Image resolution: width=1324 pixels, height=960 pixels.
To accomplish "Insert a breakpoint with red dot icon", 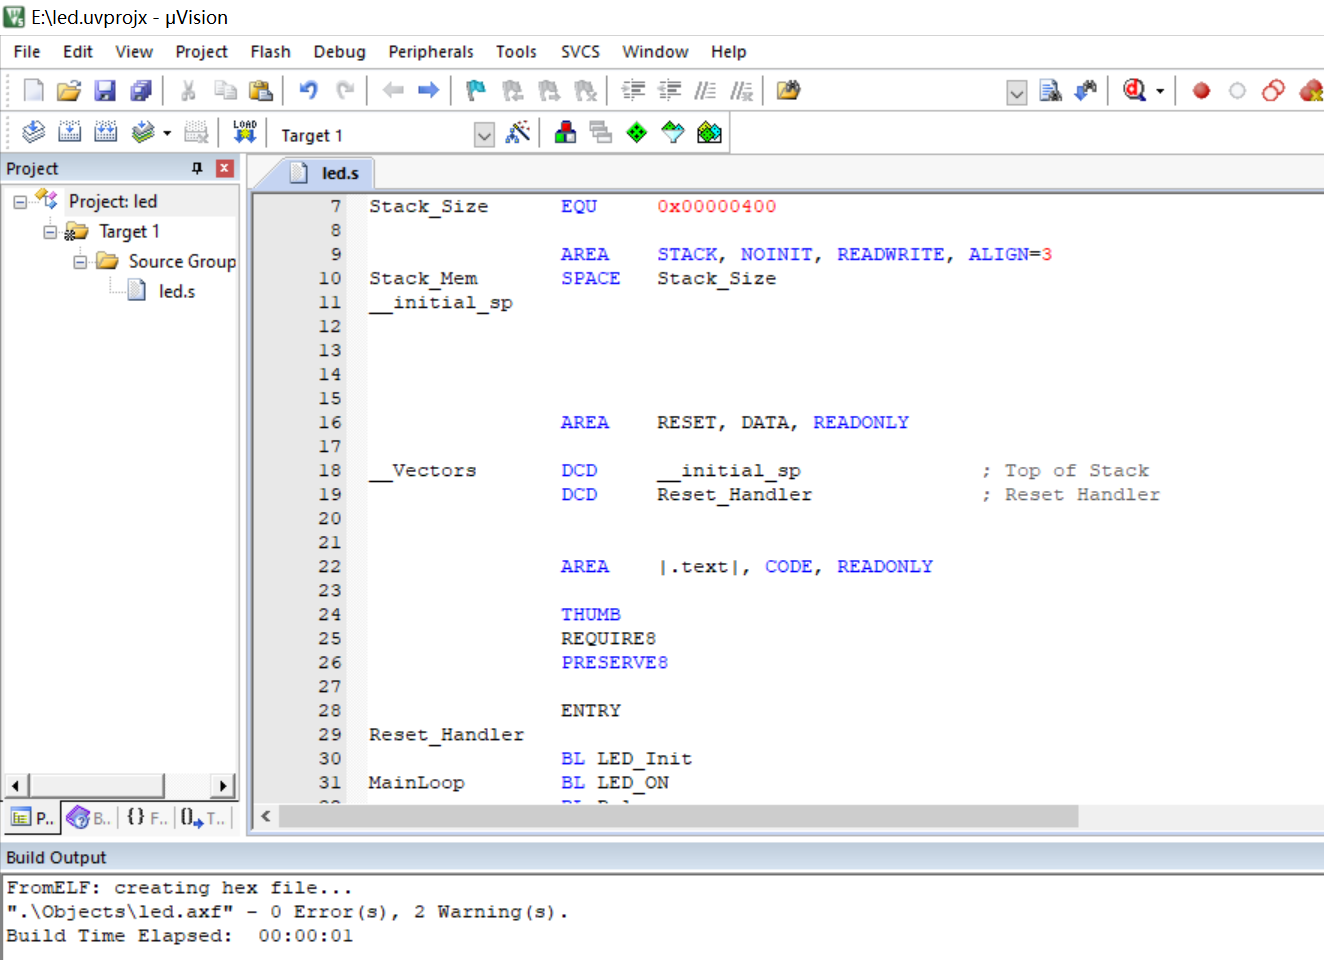I will [1201, 91].
